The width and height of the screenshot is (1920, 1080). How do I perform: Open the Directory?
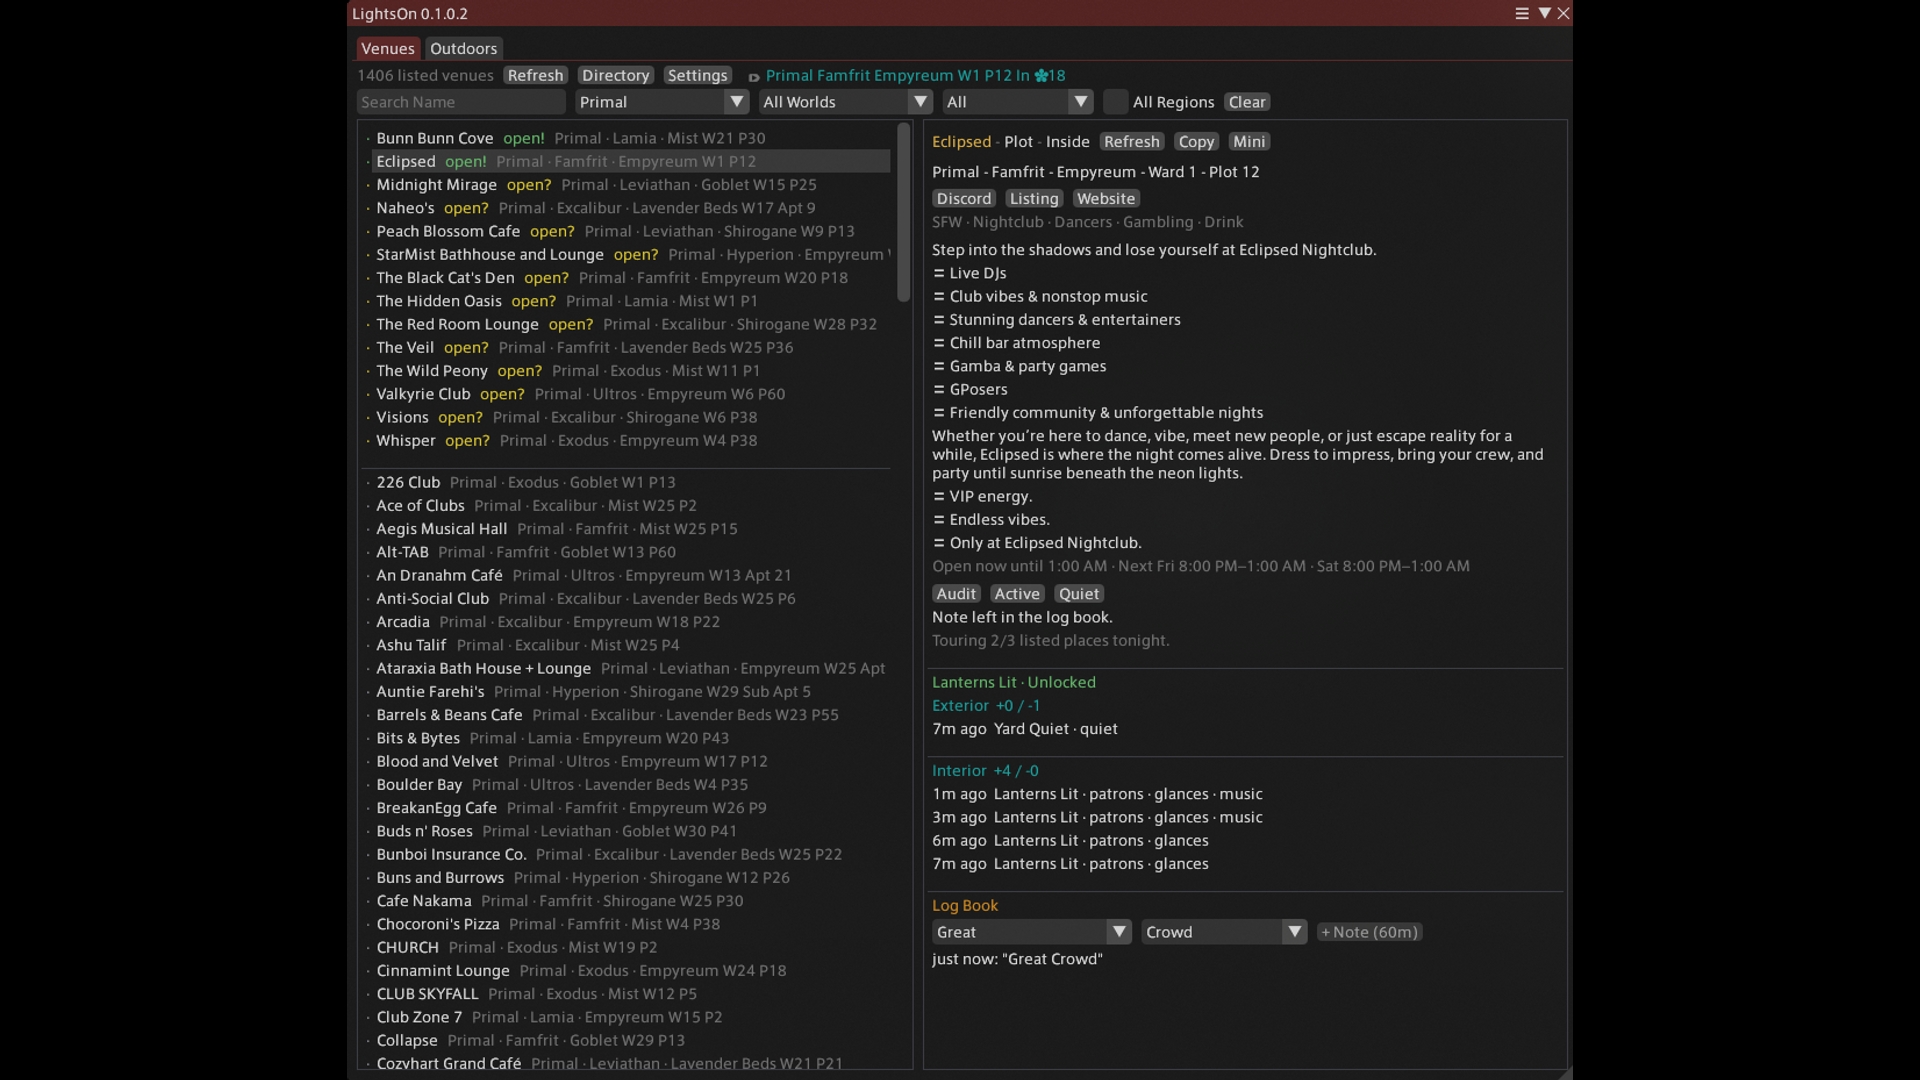tap(615, 75)
